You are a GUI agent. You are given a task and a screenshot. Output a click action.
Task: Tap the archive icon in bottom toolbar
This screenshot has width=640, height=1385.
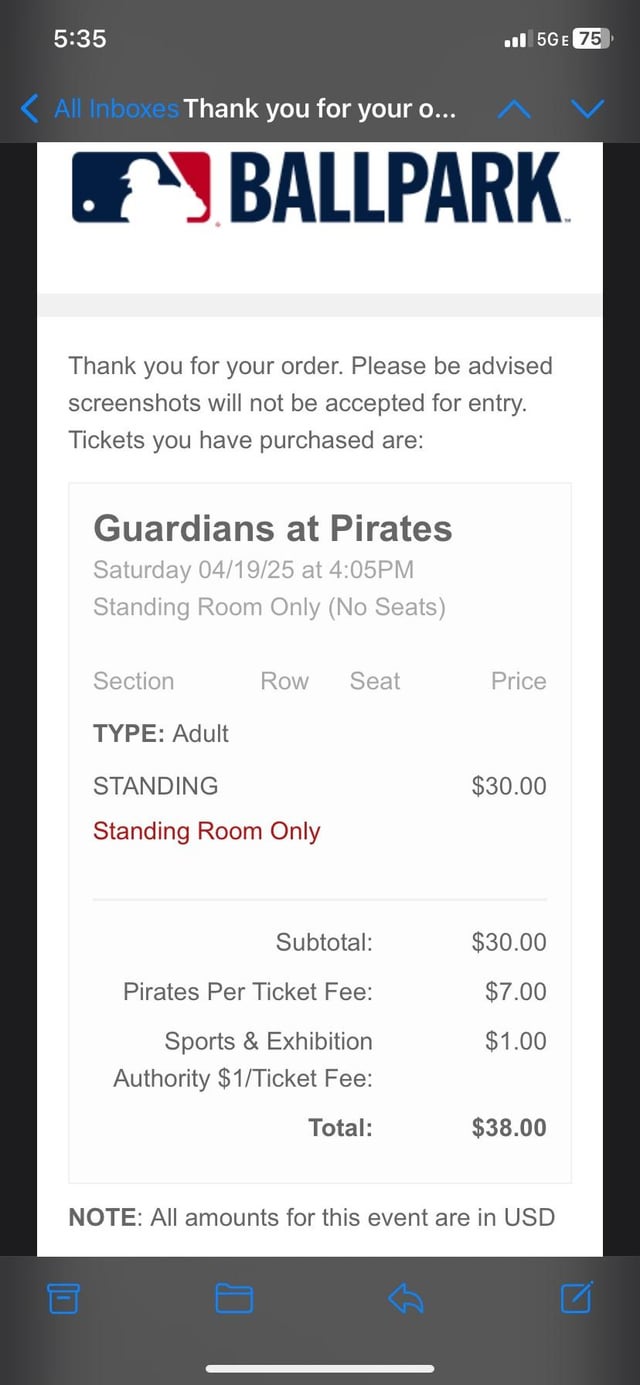click(63, 1298)
